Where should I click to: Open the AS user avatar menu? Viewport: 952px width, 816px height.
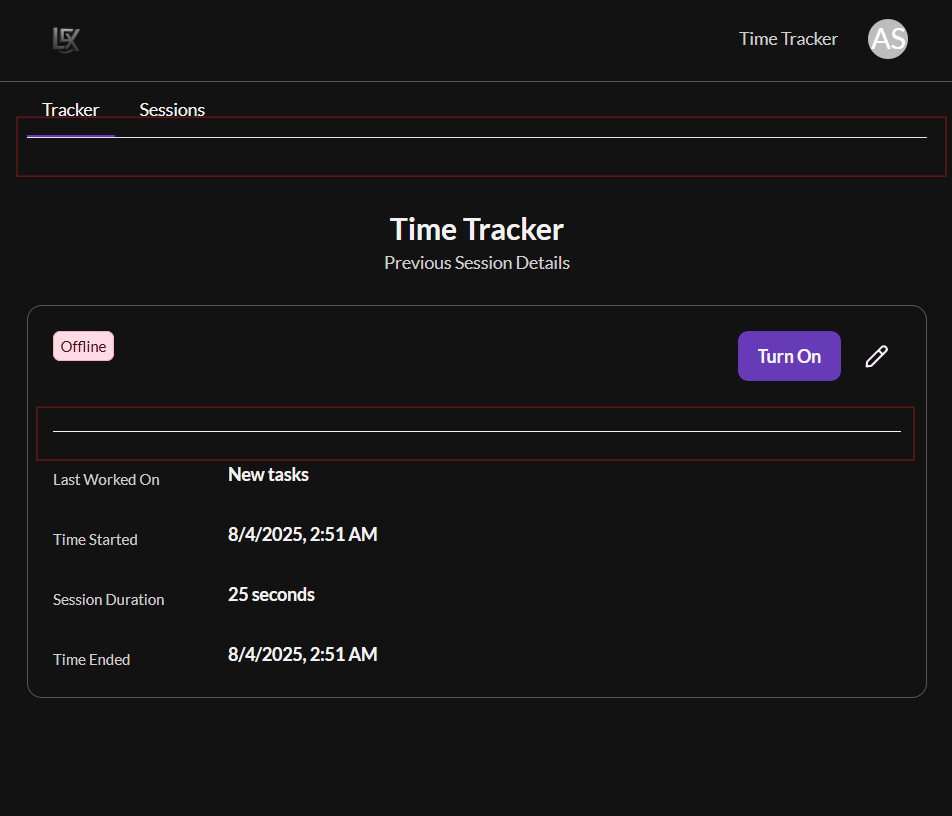coord(888,39)
